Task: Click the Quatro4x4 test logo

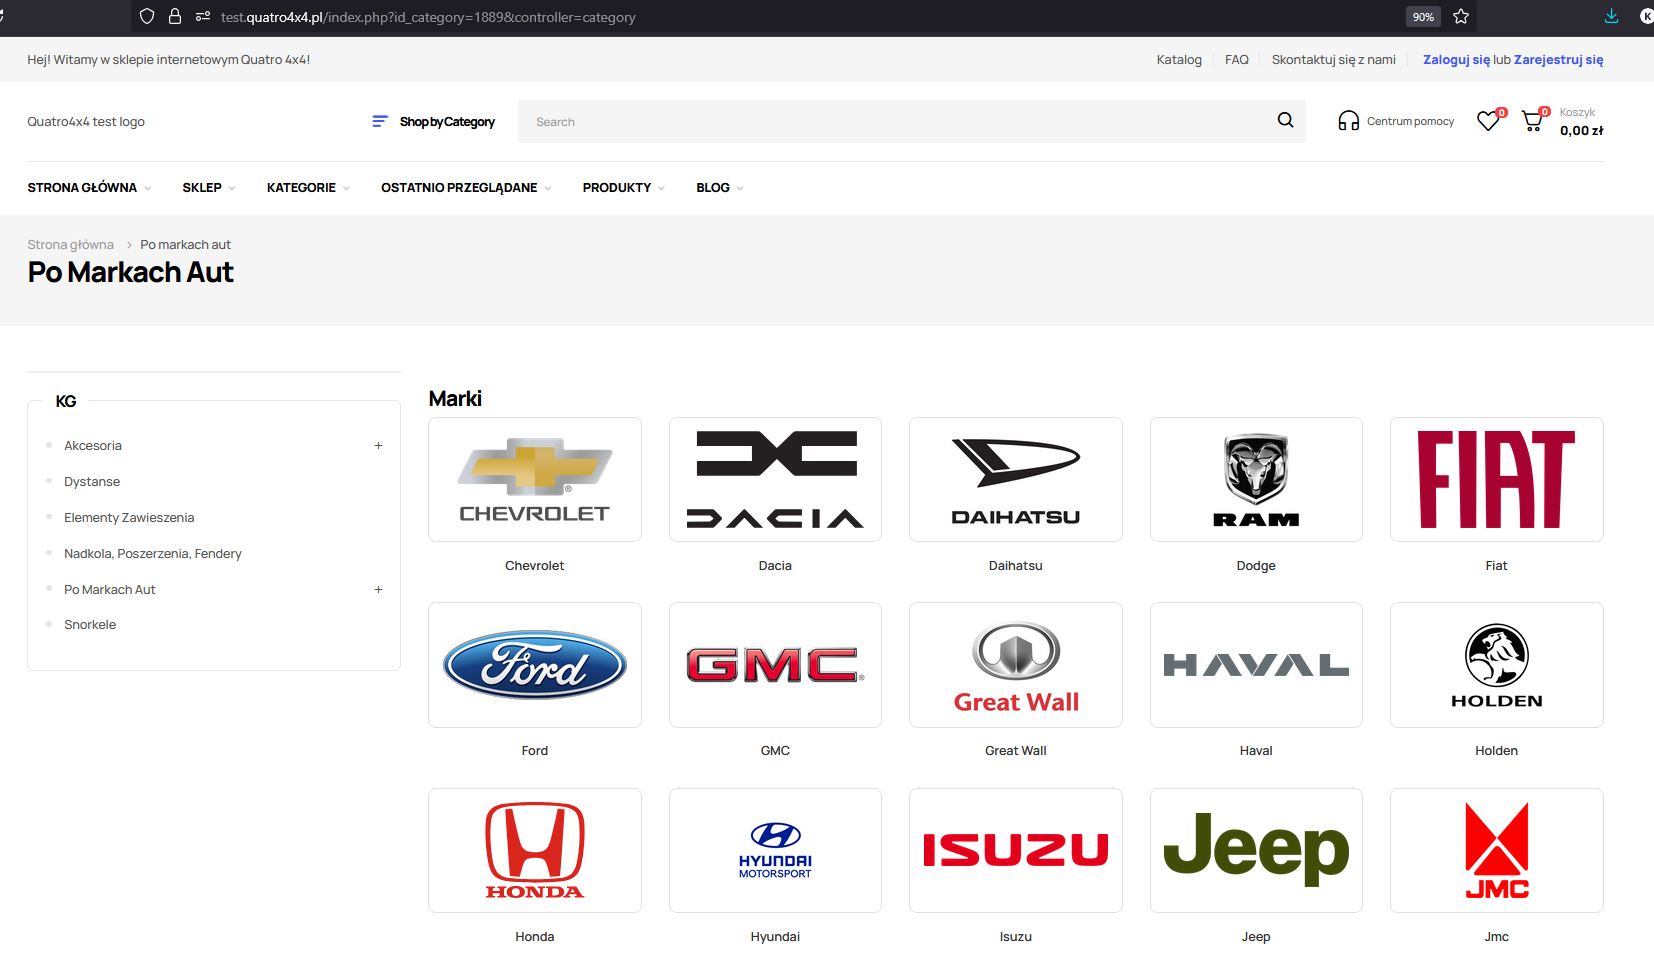Action: [x=86, y=122]
